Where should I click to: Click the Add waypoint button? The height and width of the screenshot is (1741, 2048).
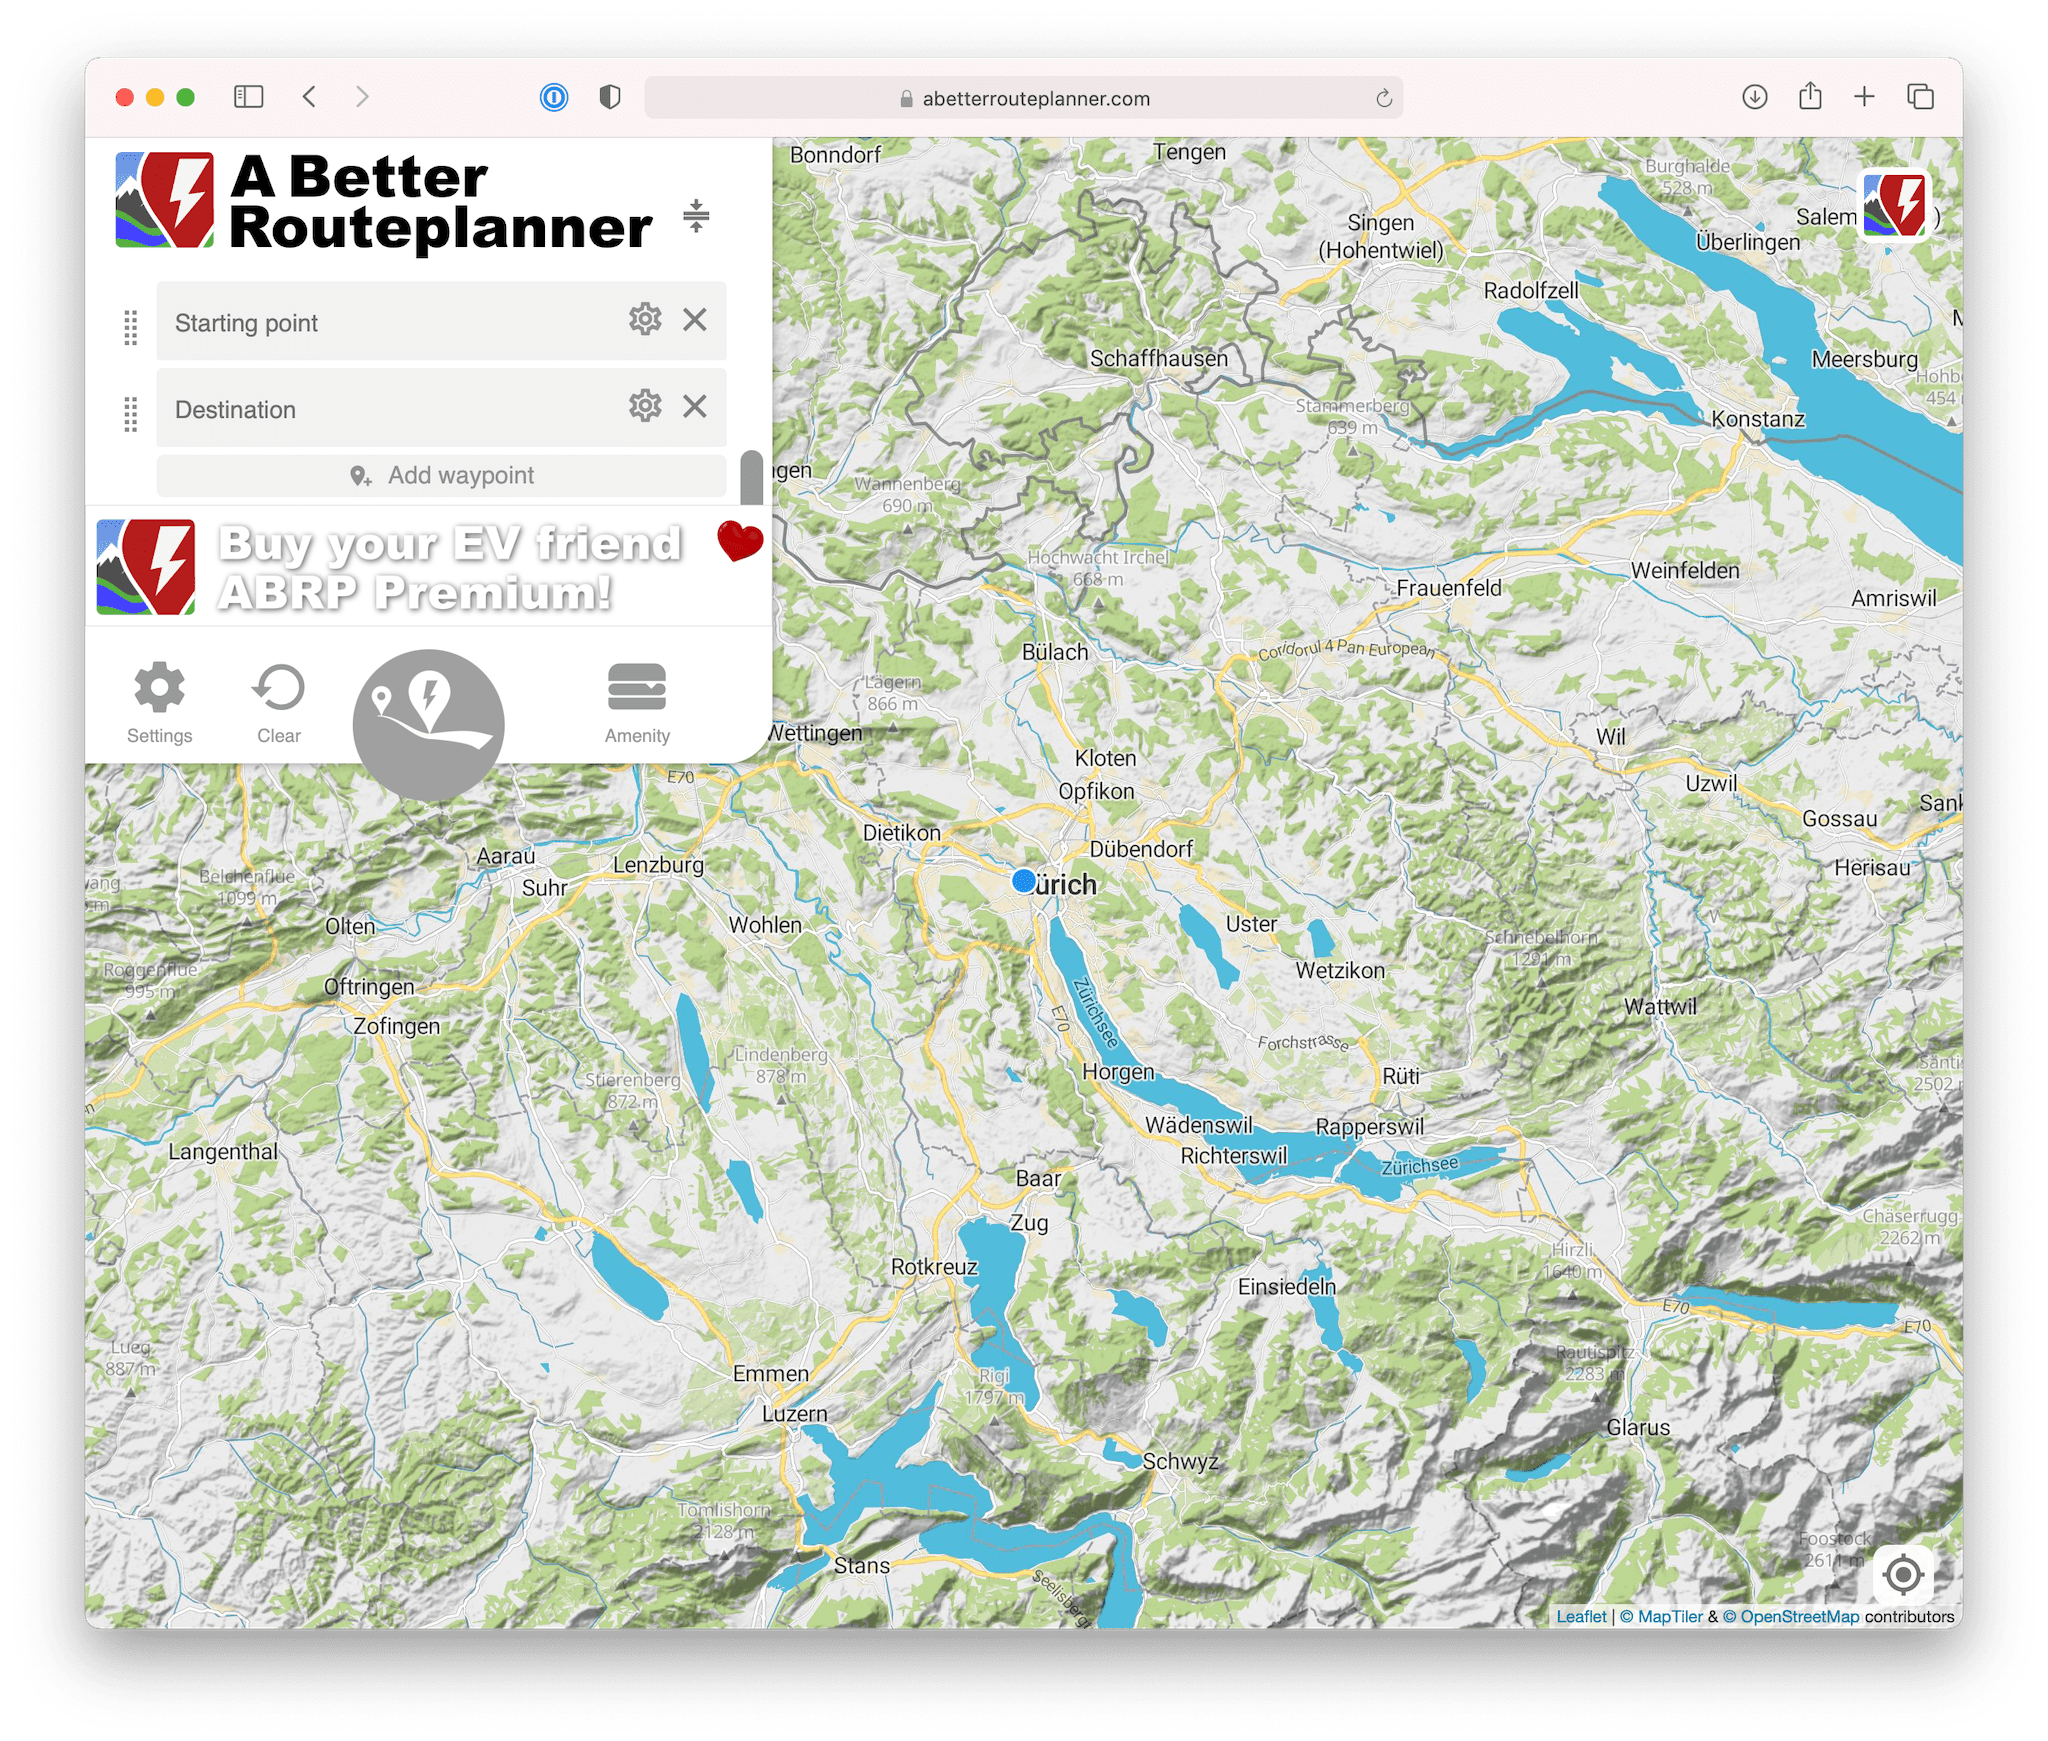440,475
